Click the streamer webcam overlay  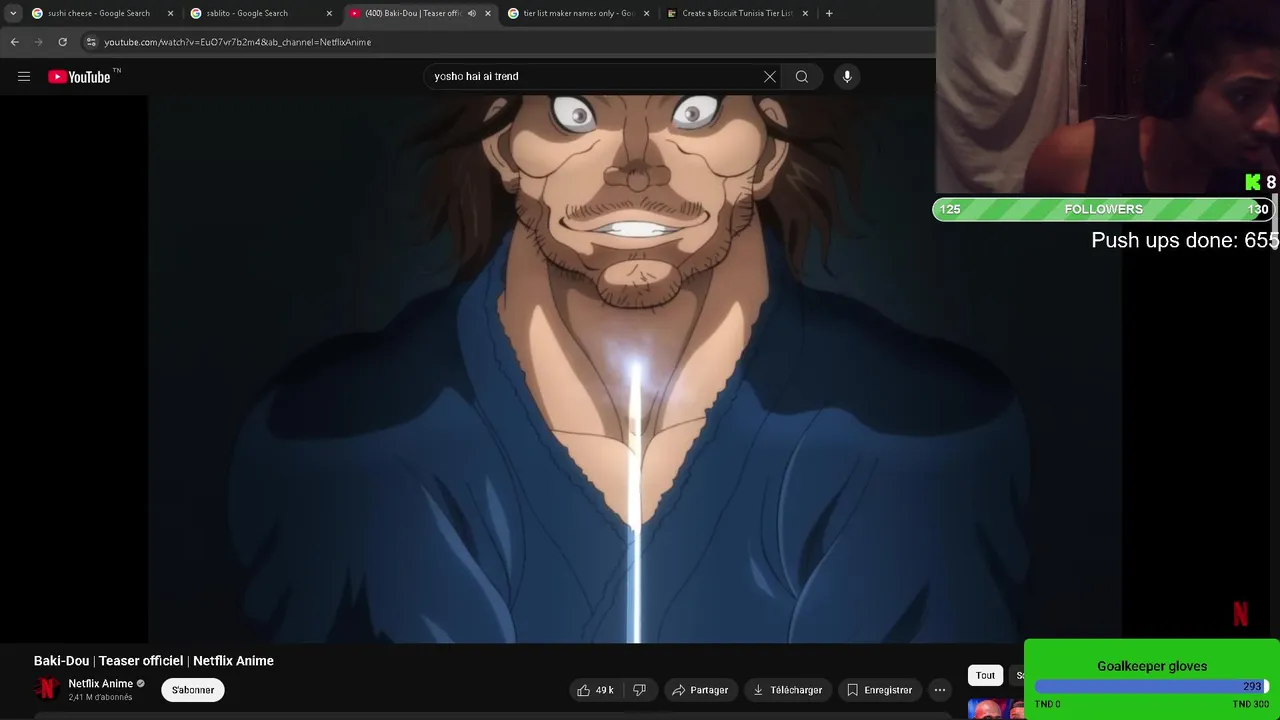(1108, 96)
